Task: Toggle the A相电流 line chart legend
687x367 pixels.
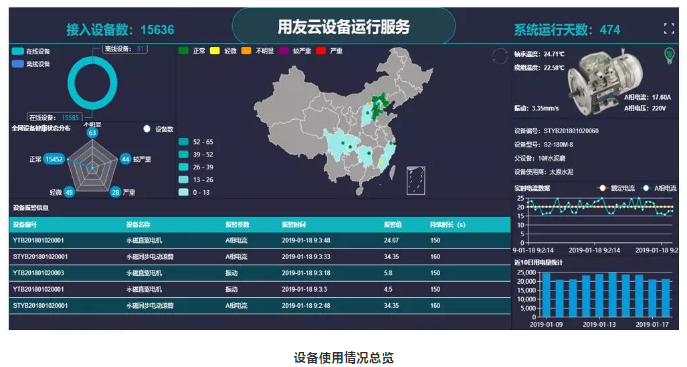Action: point(659,188)
